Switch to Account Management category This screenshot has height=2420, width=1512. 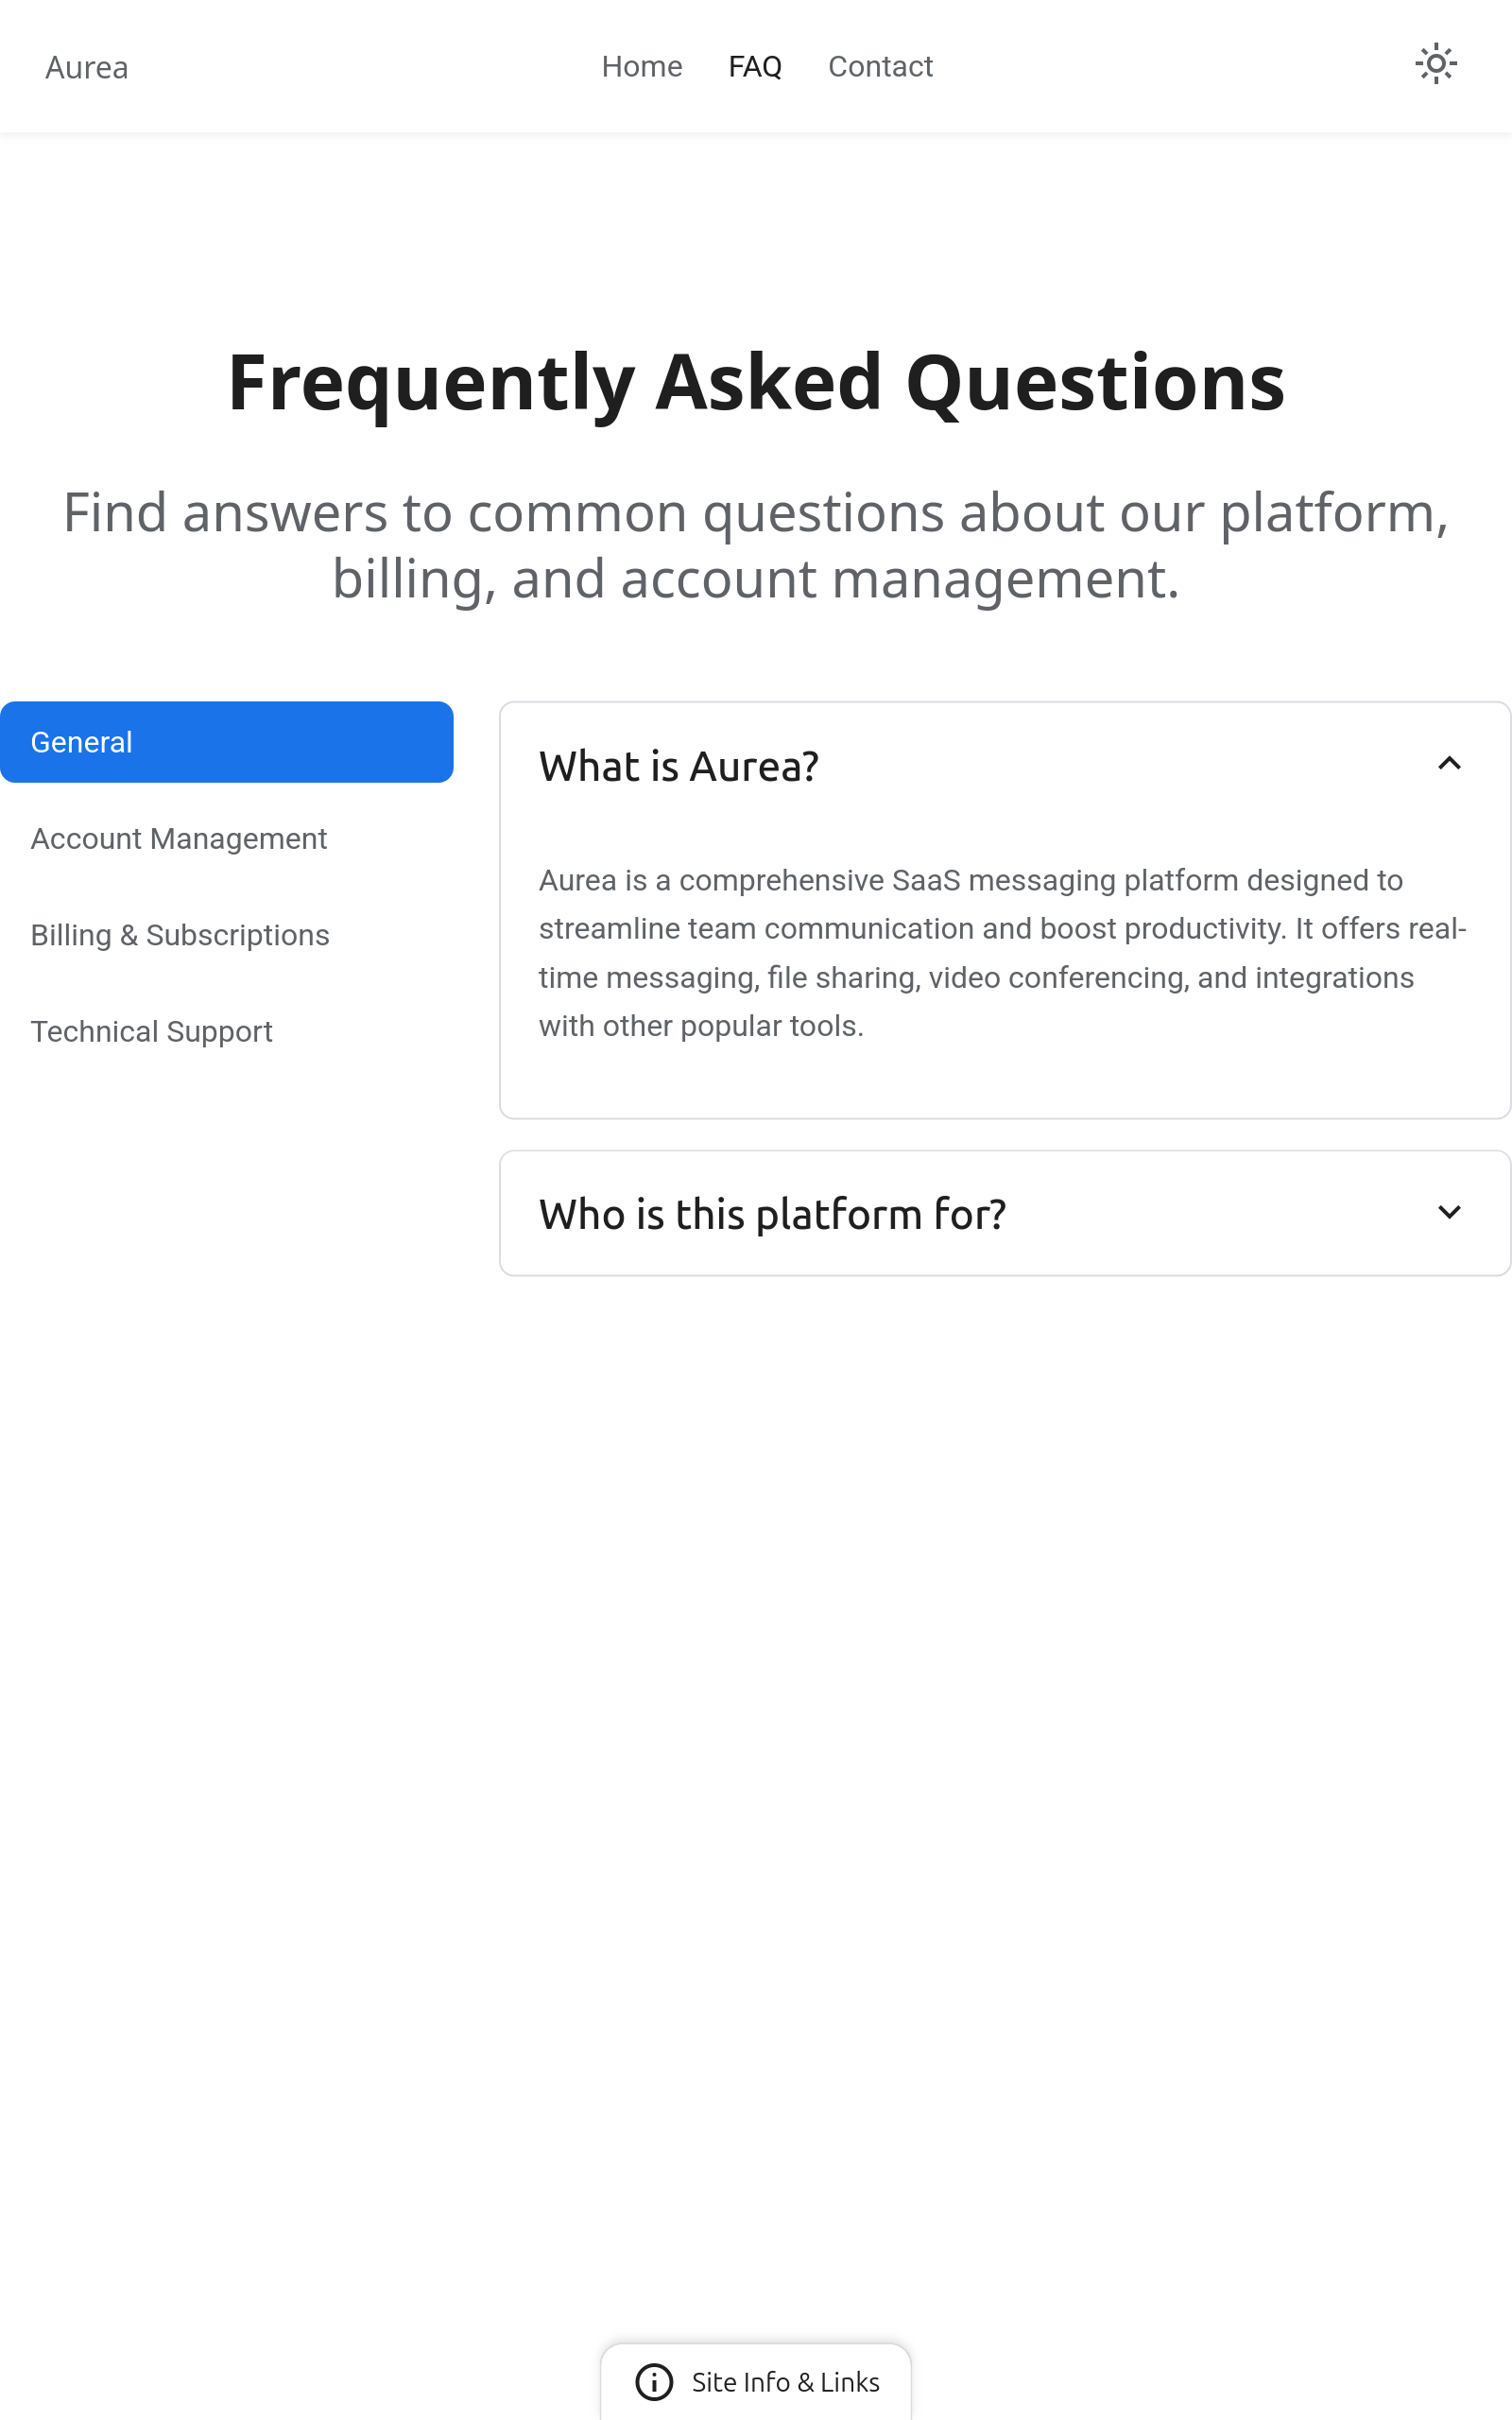coord(179,839)
